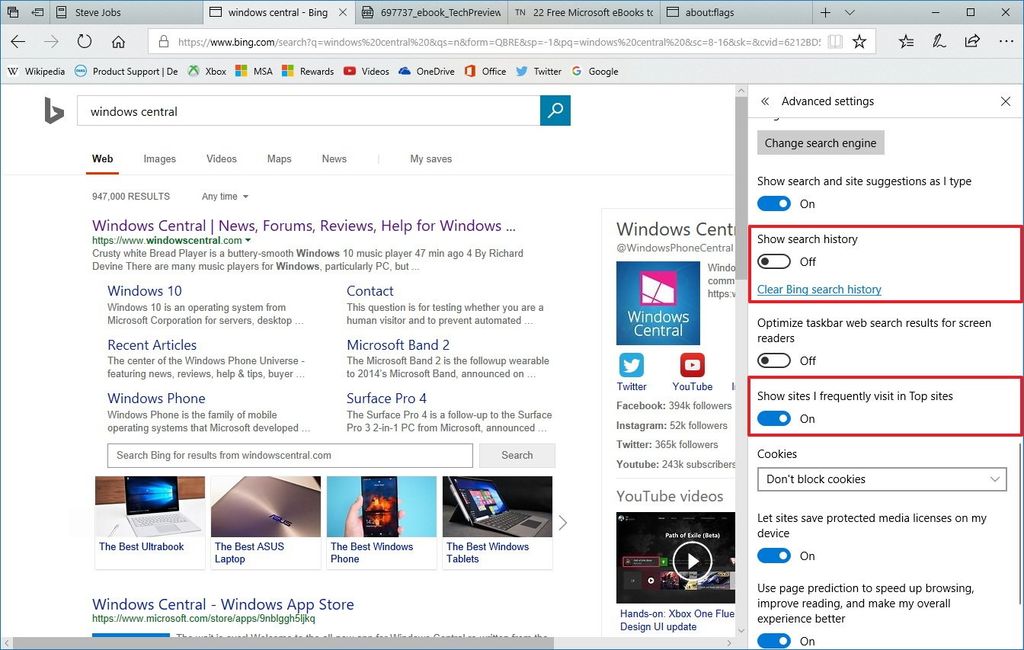
Task: Click the Bing search magnifier button
Action: (x=555, y=110)
